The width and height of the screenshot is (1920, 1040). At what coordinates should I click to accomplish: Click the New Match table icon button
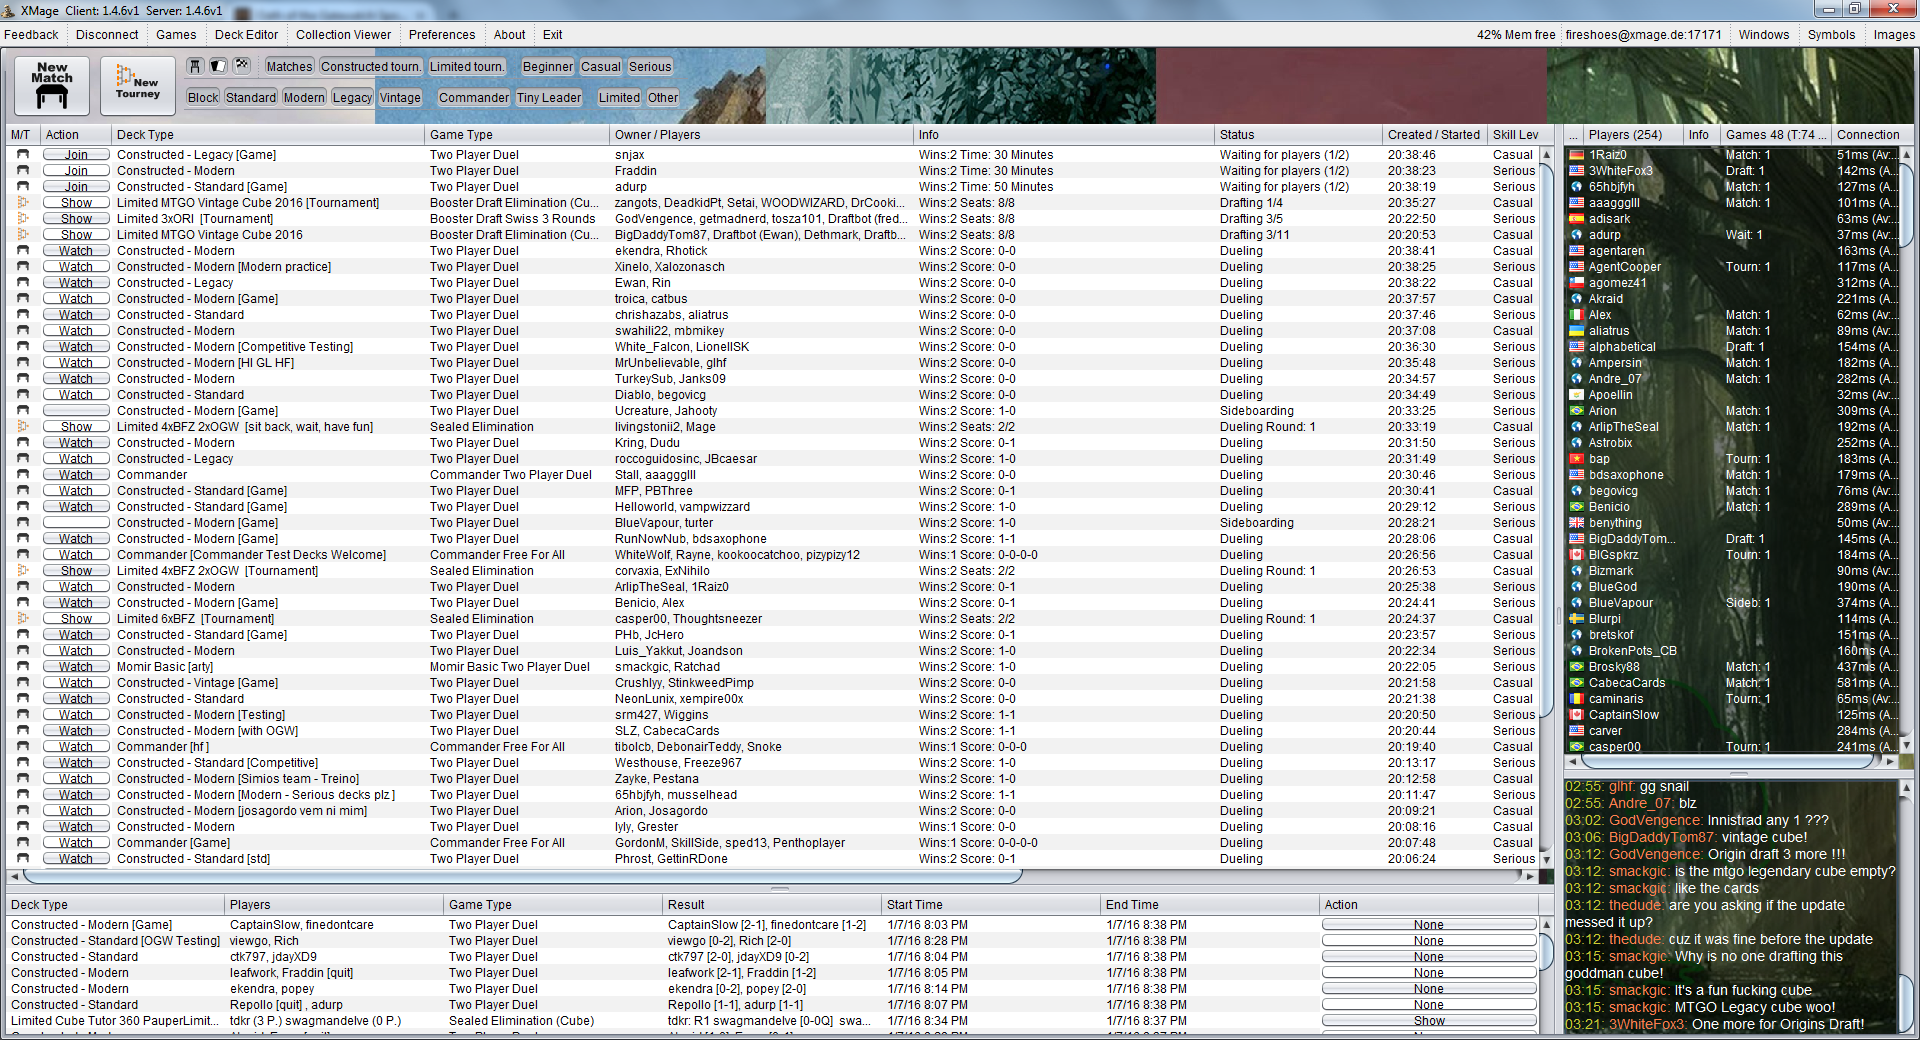click(x=52, y=85)
